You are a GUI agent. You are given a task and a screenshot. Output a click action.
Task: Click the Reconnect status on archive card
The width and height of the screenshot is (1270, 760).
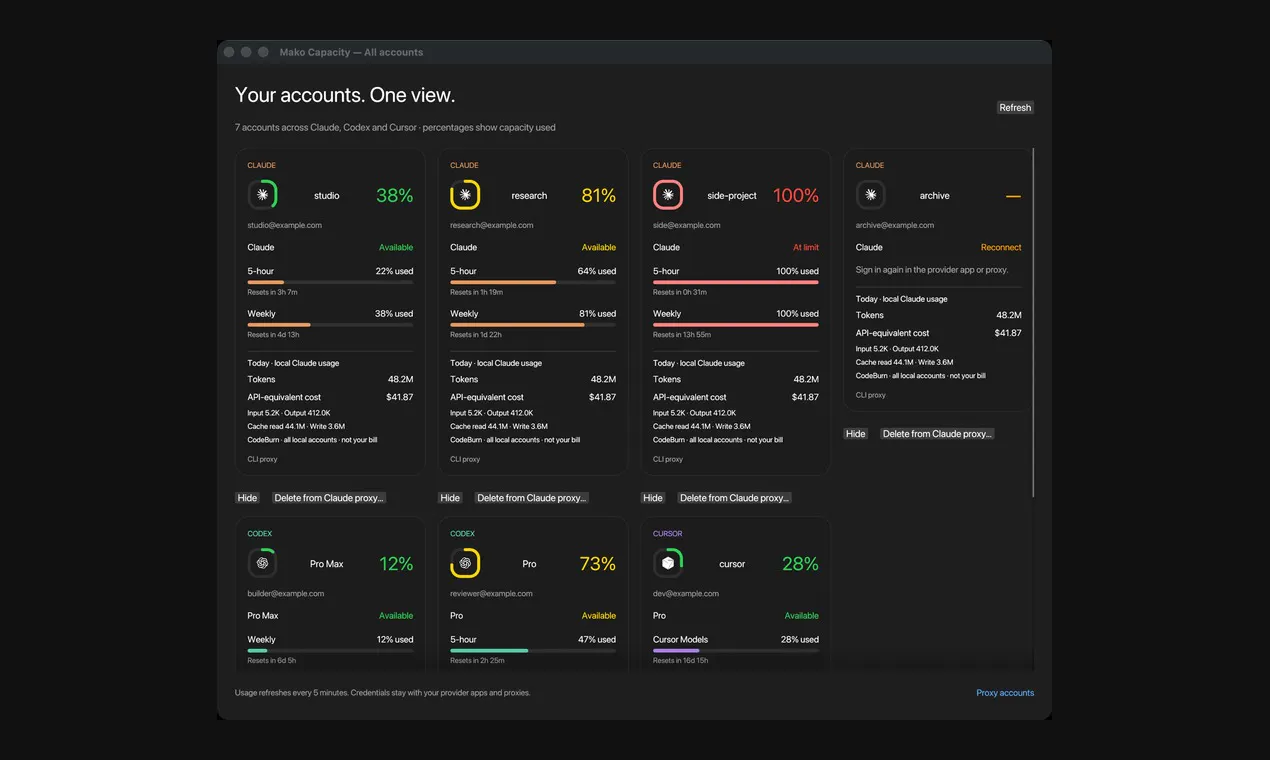pyautogui.click(x=1001, y=248)
